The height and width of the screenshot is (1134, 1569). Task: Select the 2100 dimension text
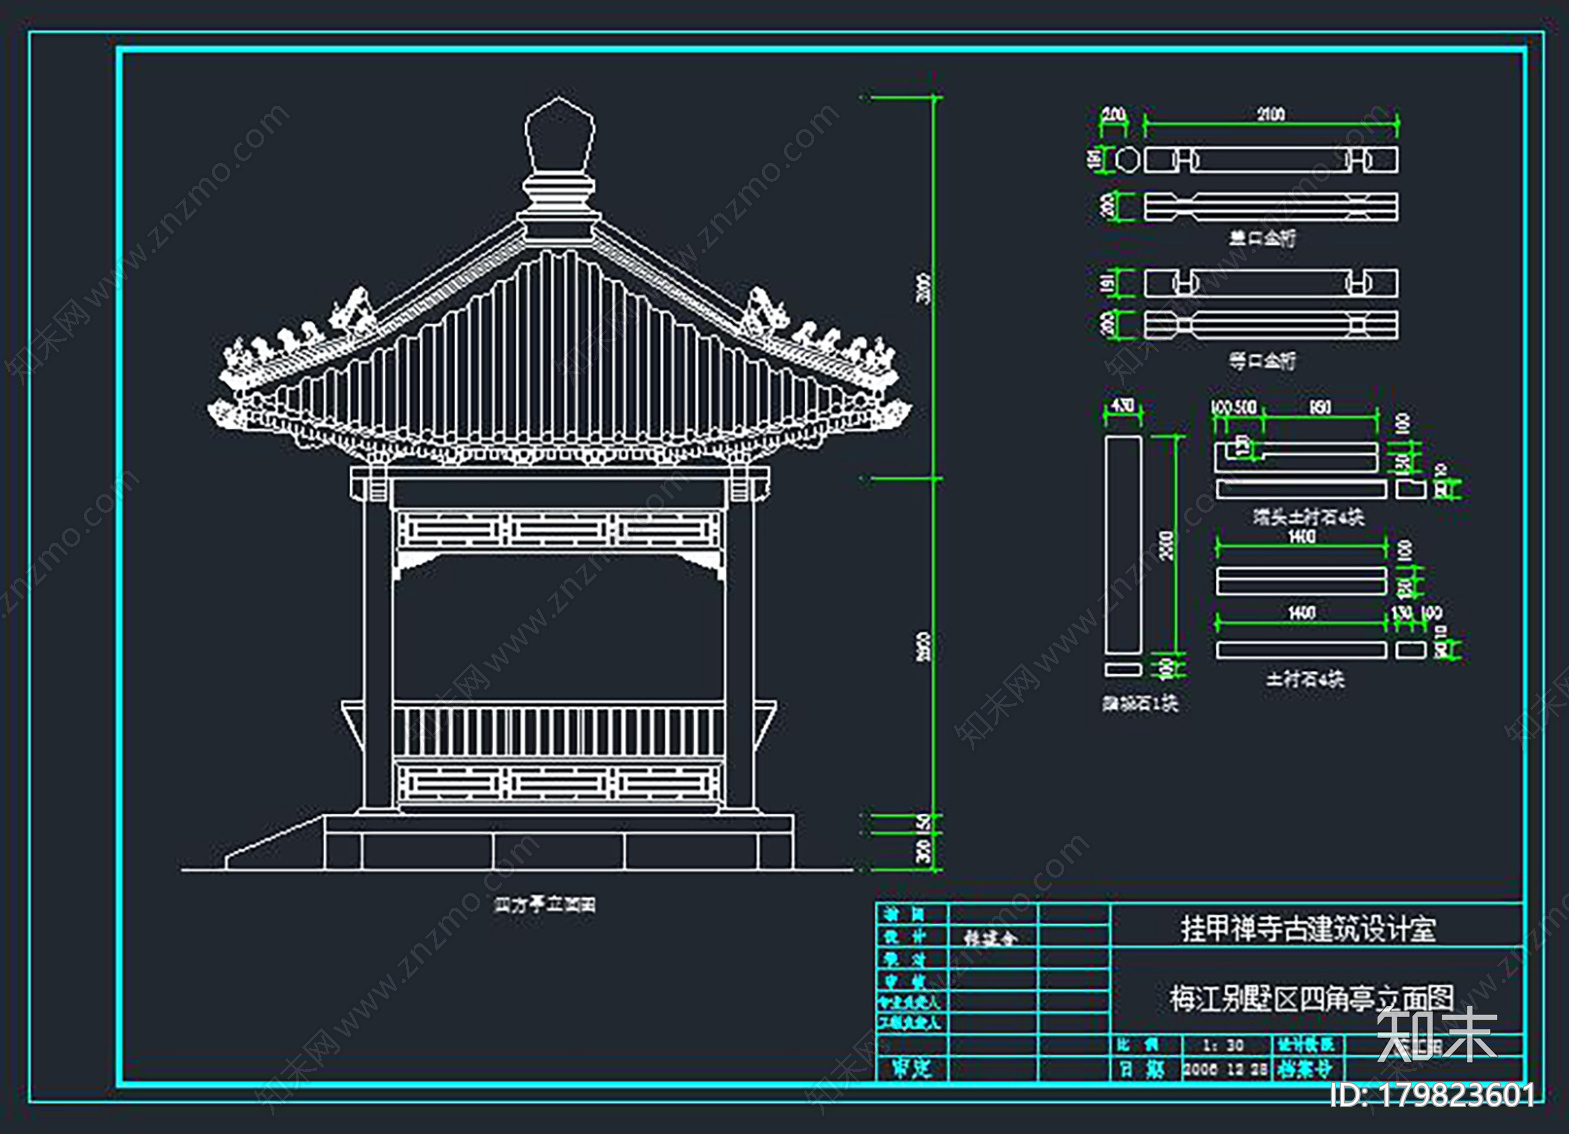point(1271,115)
